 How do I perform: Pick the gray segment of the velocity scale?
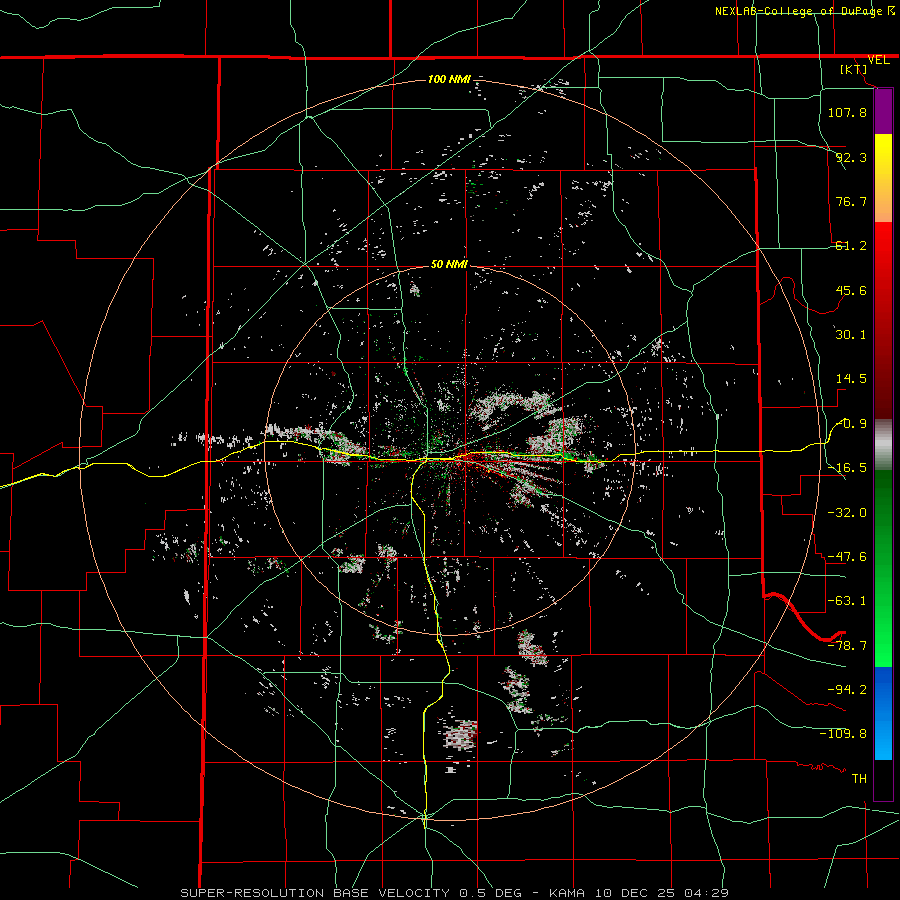[x=883, y=445]
